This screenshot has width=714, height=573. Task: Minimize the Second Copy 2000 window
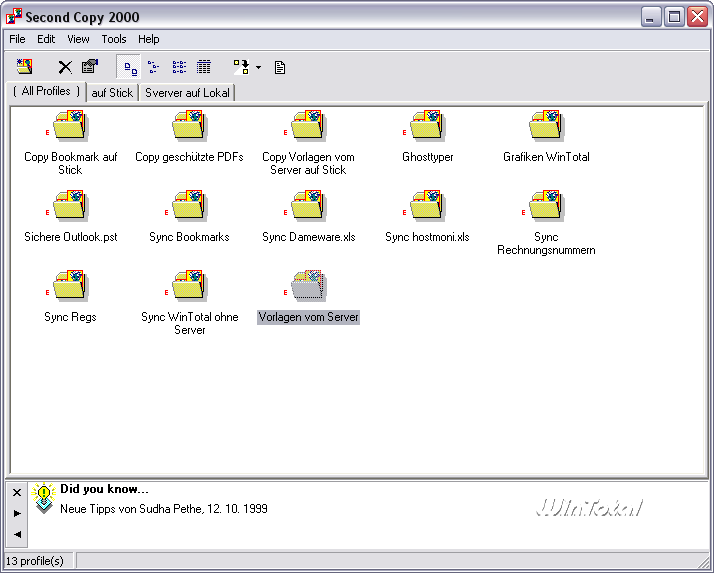pyautogui.click(x=651, y=17)
